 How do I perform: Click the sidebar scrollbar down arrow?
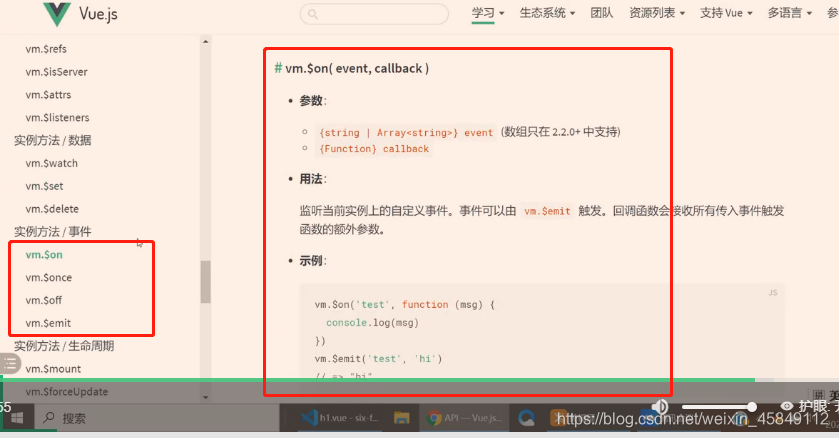205,397
